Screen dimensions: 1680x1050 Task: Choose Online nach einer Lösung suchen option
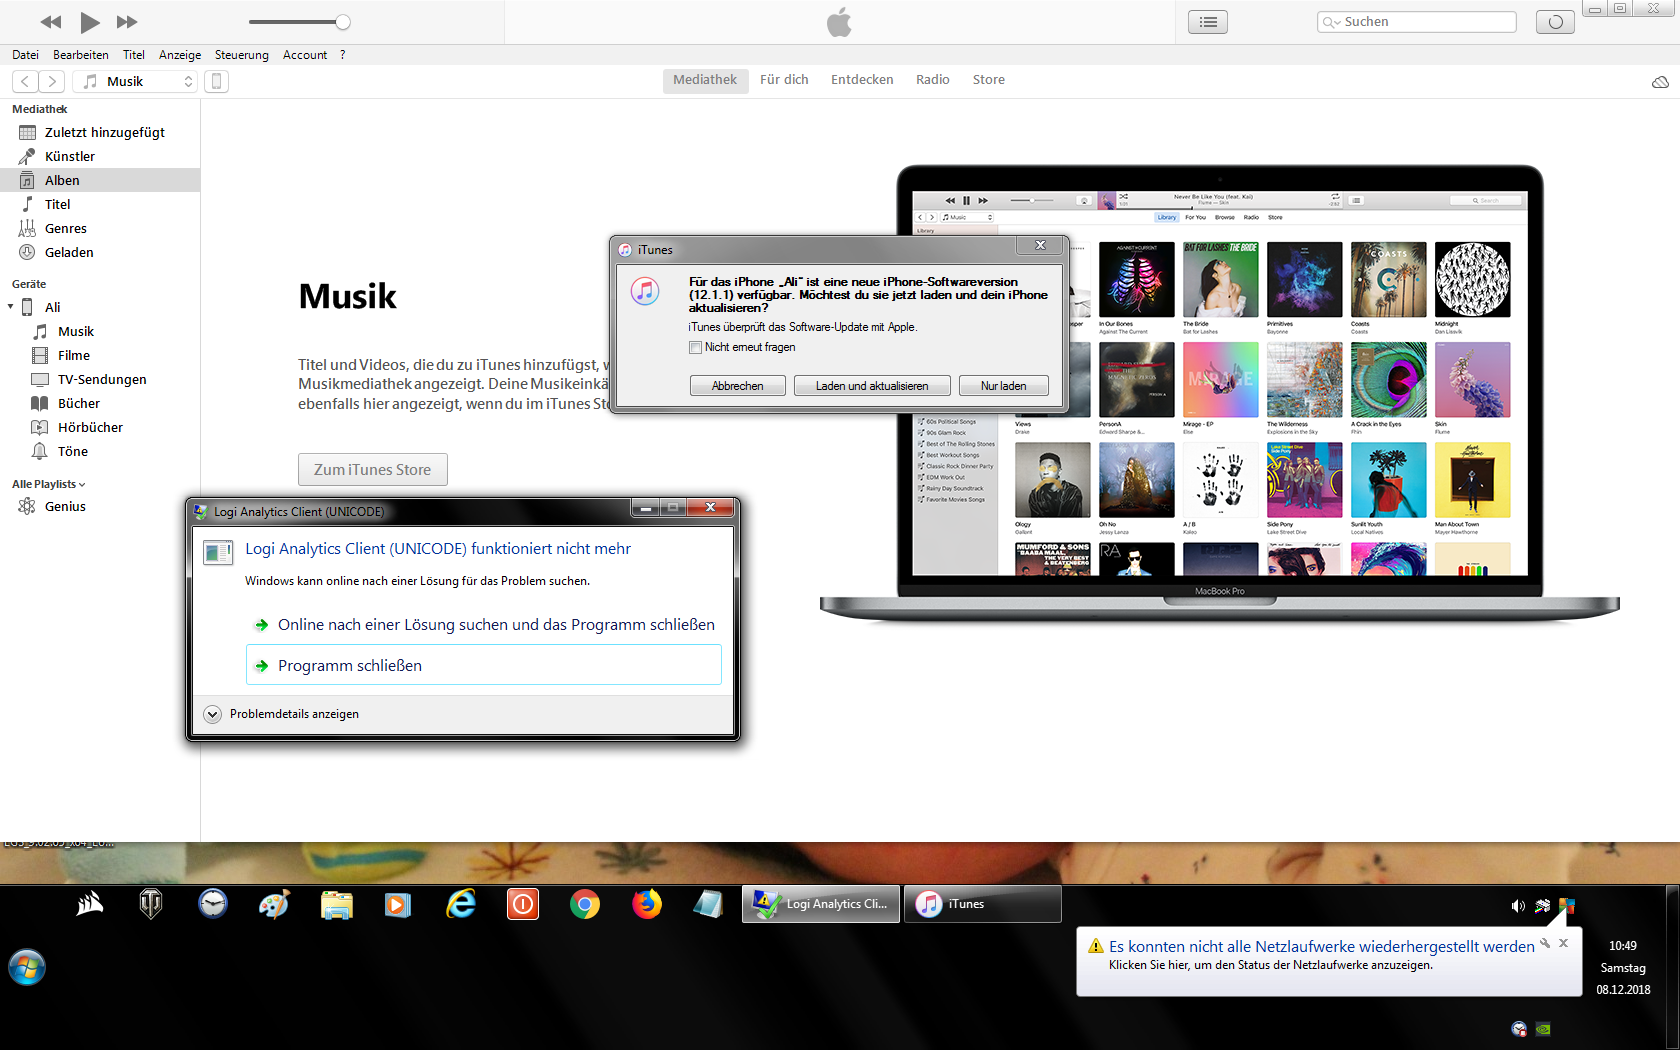(484, 625)
